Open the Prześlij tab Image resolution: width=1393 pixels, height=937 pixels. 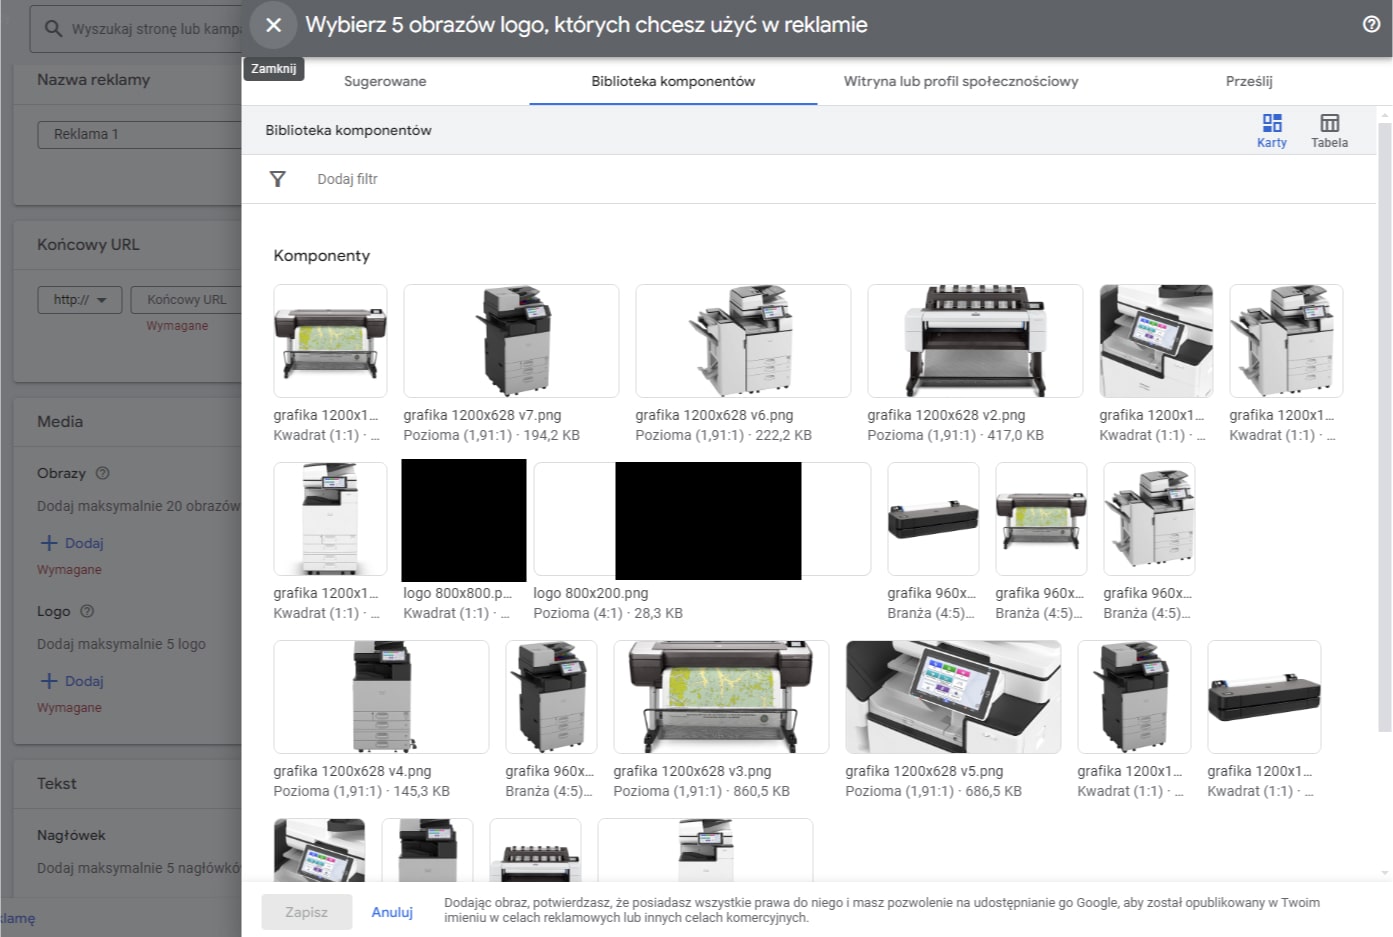click(1249, 81)
